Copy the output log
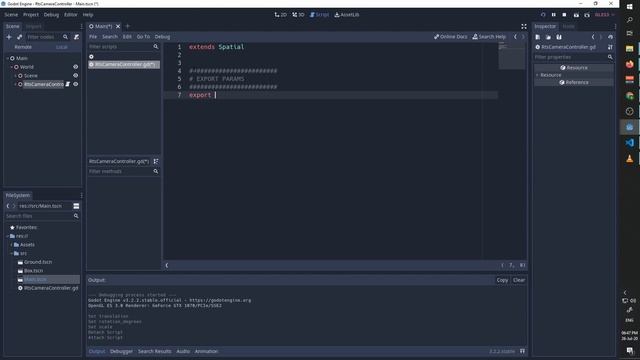Viewport: 640px width, 360px height. coord(502,280)
